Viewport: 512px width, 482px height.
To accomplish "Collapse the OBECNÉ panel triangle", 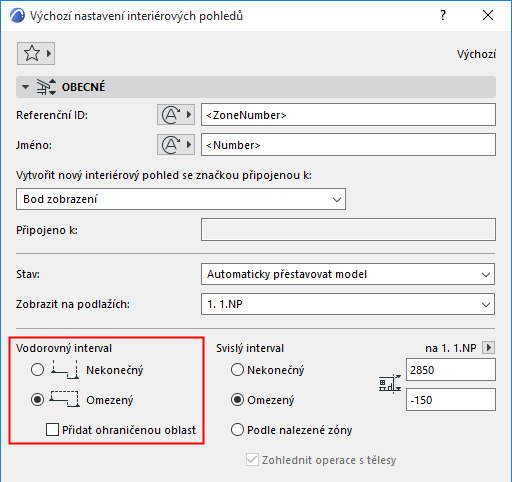I will pyautogui.click(x=25, y=87).
